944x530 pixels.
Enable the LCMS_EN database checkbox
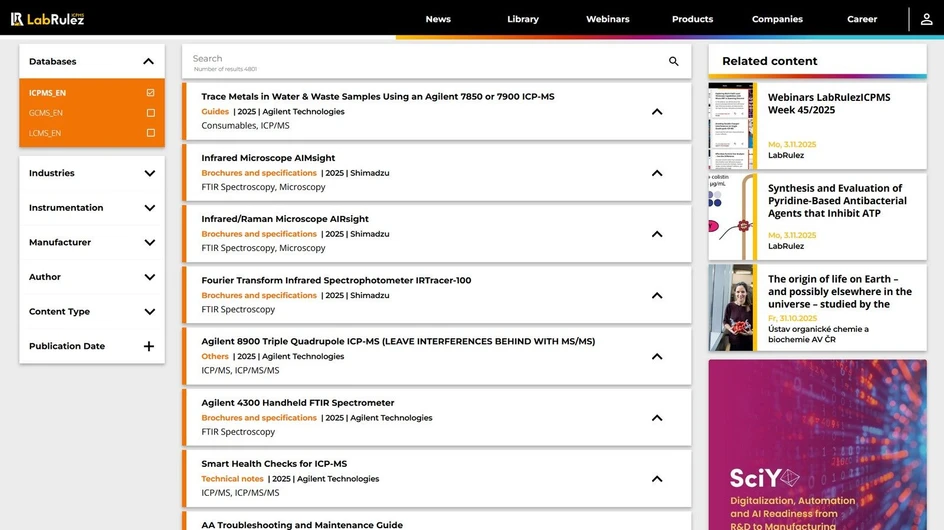click(151, 133)
